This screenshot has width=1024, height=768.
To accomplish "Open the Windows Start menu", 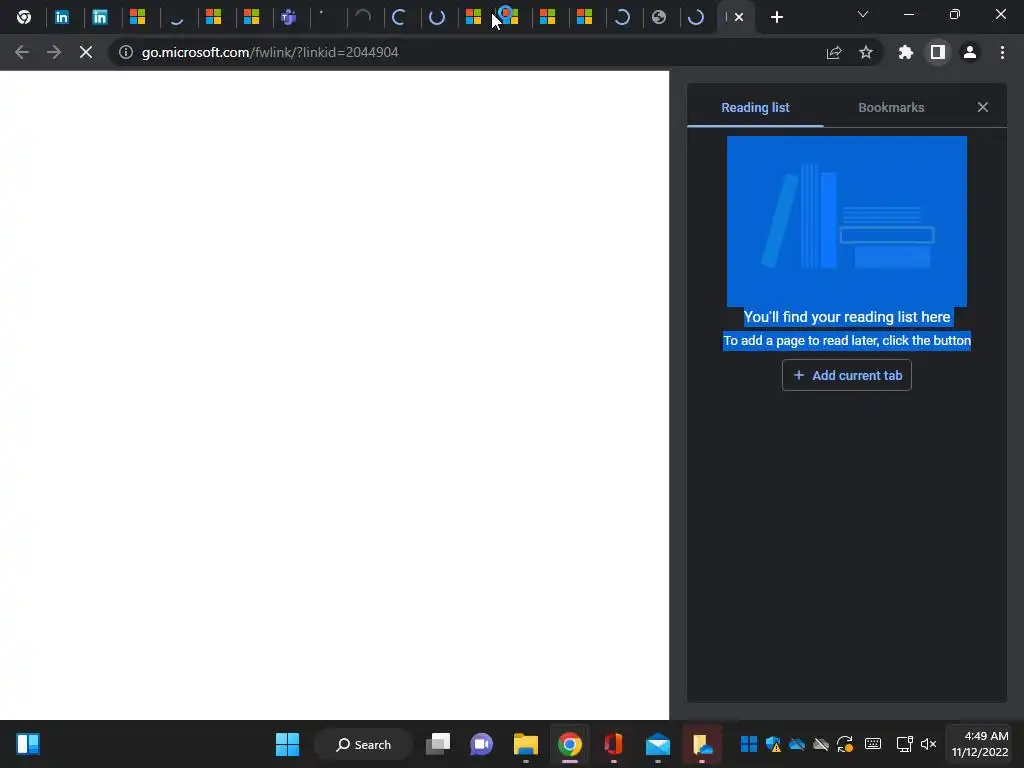I will click(287, 744).
